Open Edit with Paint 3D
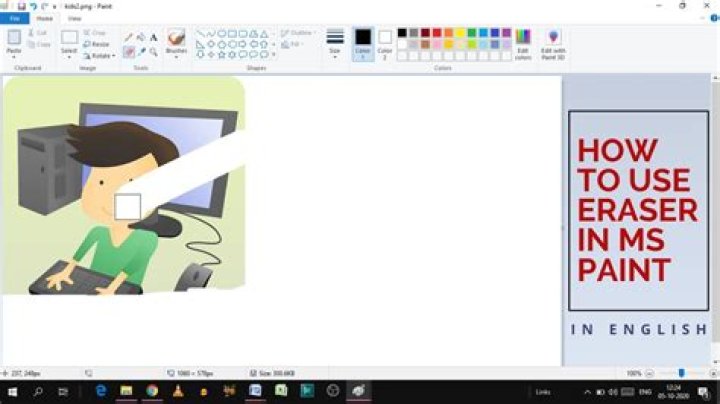 553,43
